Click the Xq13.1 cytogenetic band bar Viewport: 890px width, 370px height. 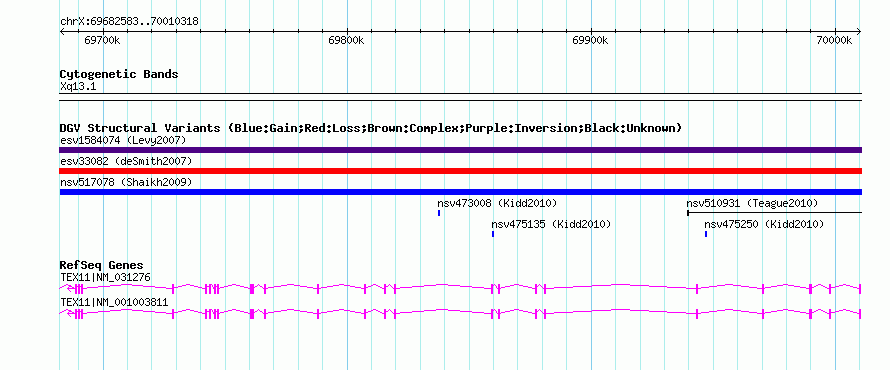[x=460, y=97]
